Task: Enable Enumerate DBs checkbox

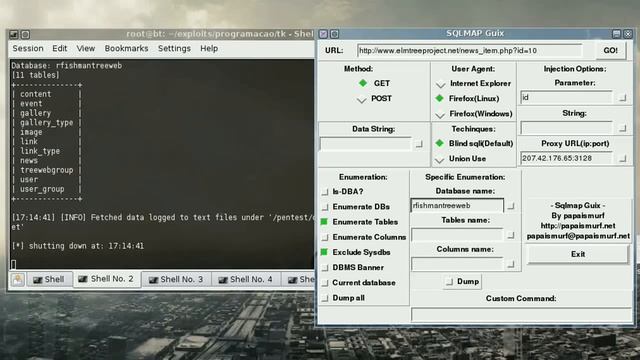Action: pos(325,207)
